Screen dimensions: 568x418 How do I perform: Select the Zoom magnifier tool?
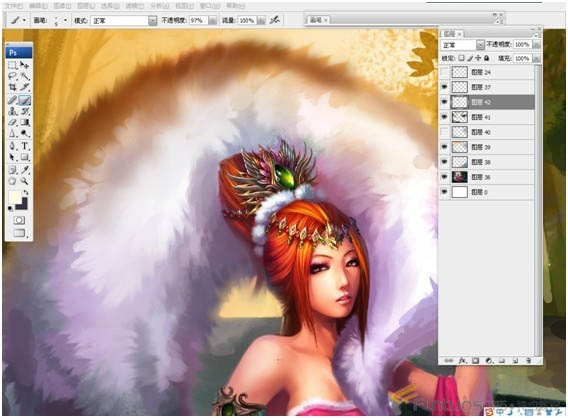(x=25, y=180)
